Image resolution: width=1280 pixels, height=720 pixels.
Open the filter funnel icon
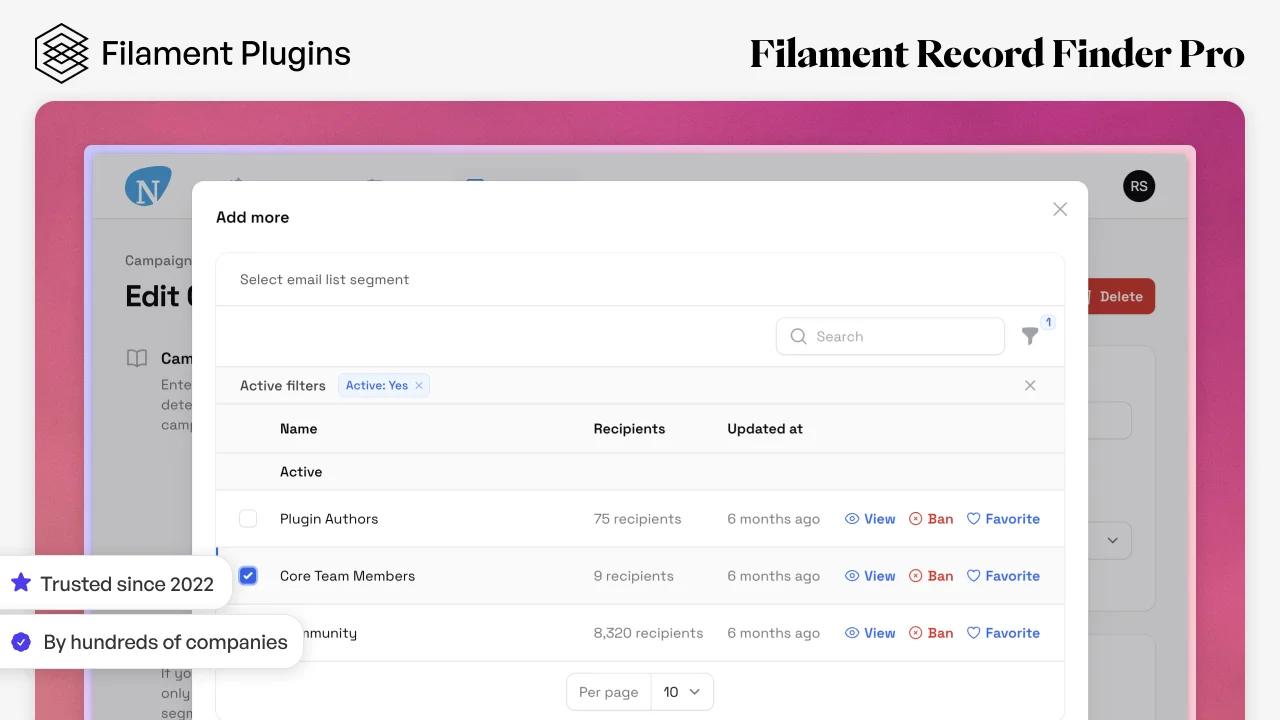1030,337
